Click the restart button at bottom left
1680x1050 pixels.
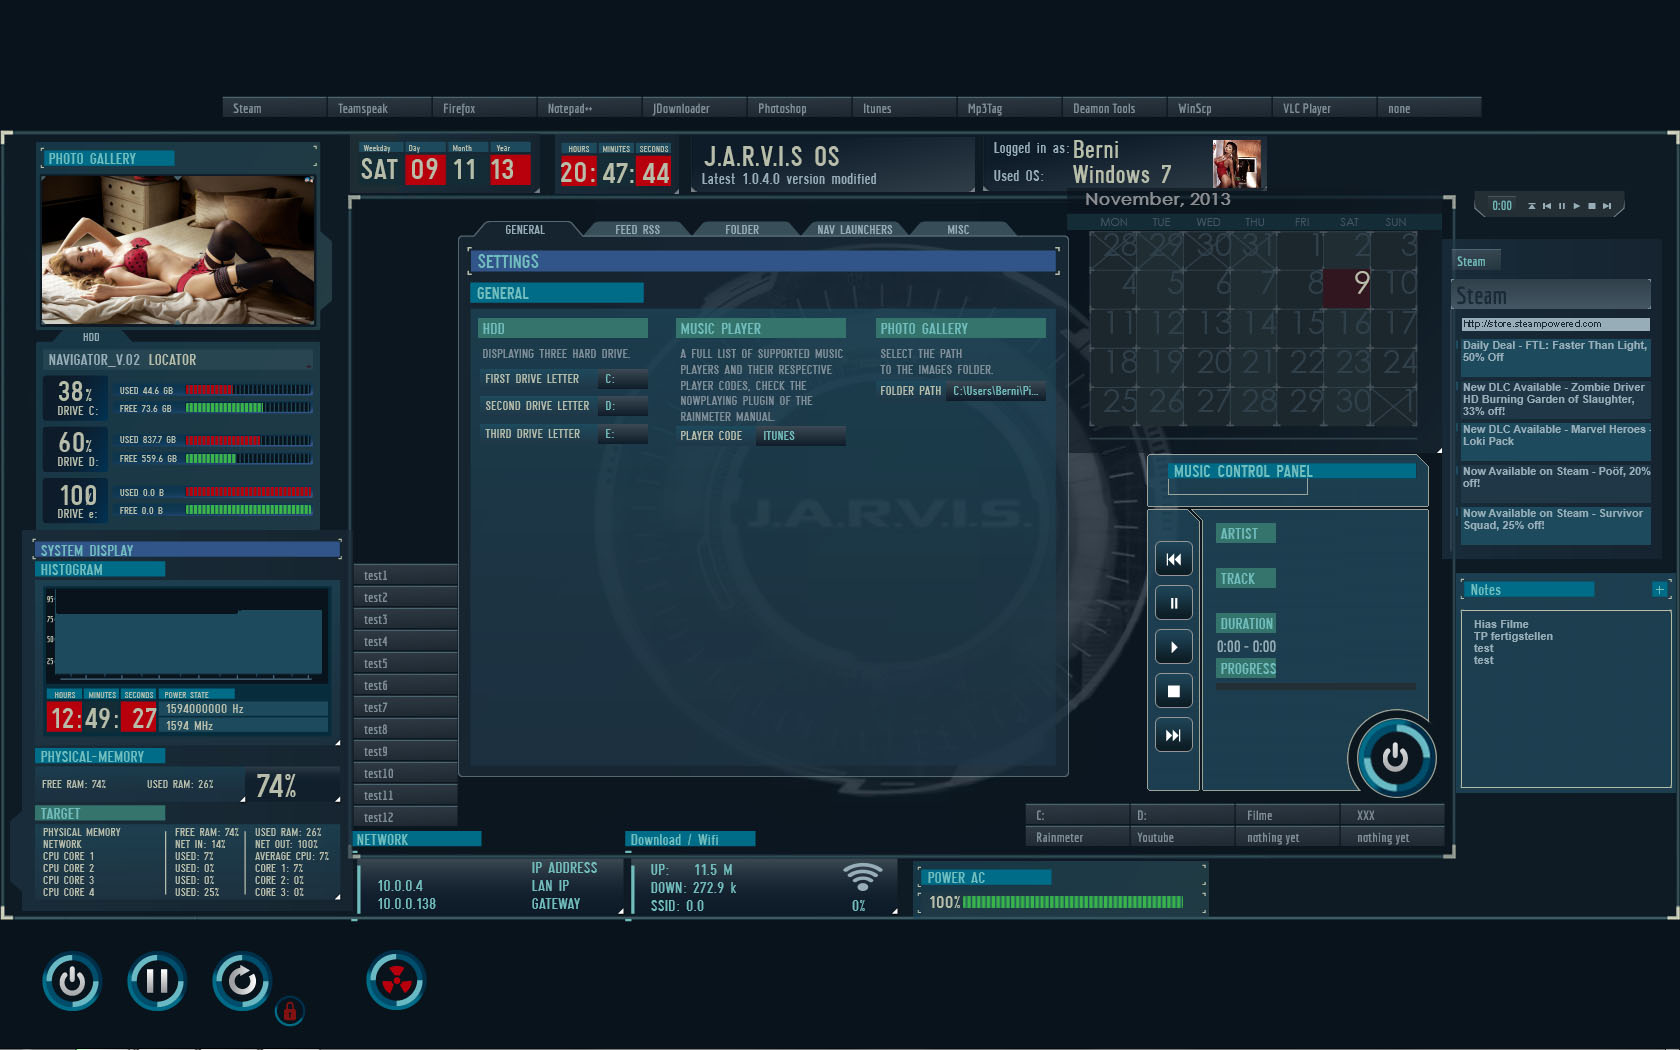241,981
